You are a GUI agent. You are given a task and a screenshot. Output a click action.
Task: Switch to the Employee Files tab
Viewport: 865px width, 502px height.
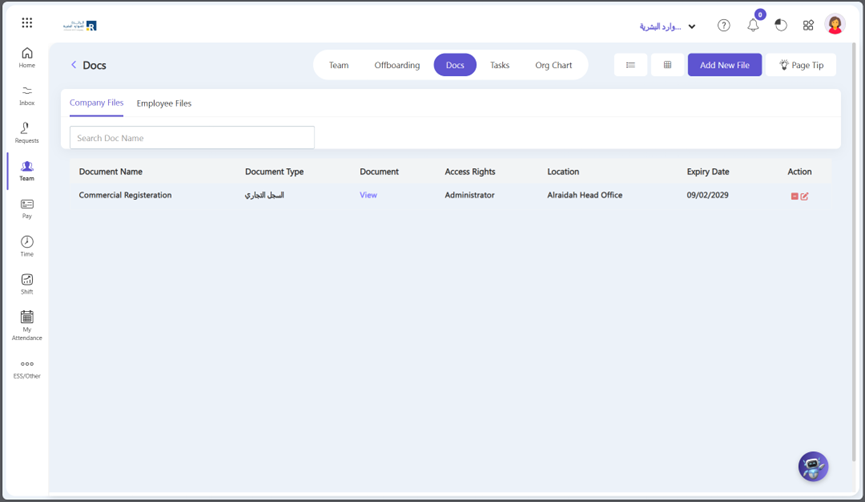click(164, 103)
